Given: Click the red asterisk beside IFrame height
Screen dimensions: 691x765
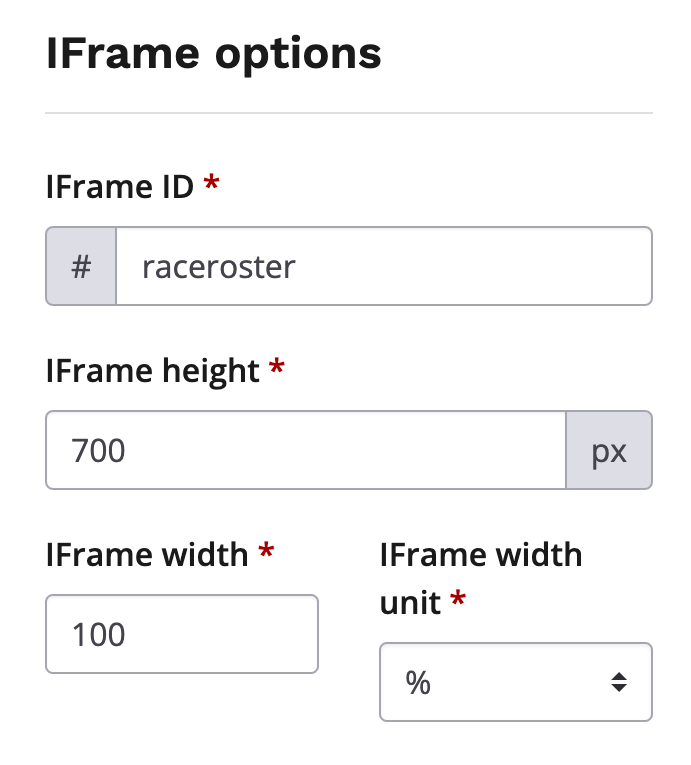Looking at the screenshot, I should point(277,368).
